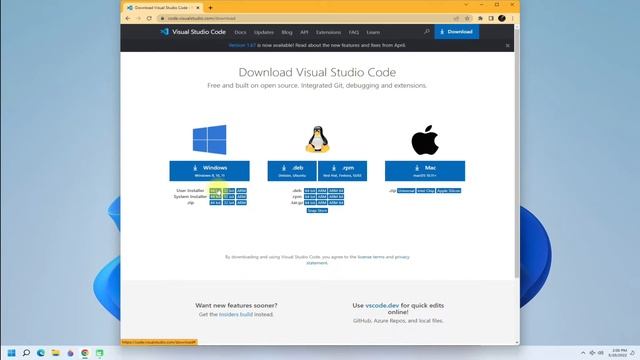This screenshot has height=360, width=640.
Task: Select Linux .deb ARM 64
Action: tap(336, 191)
